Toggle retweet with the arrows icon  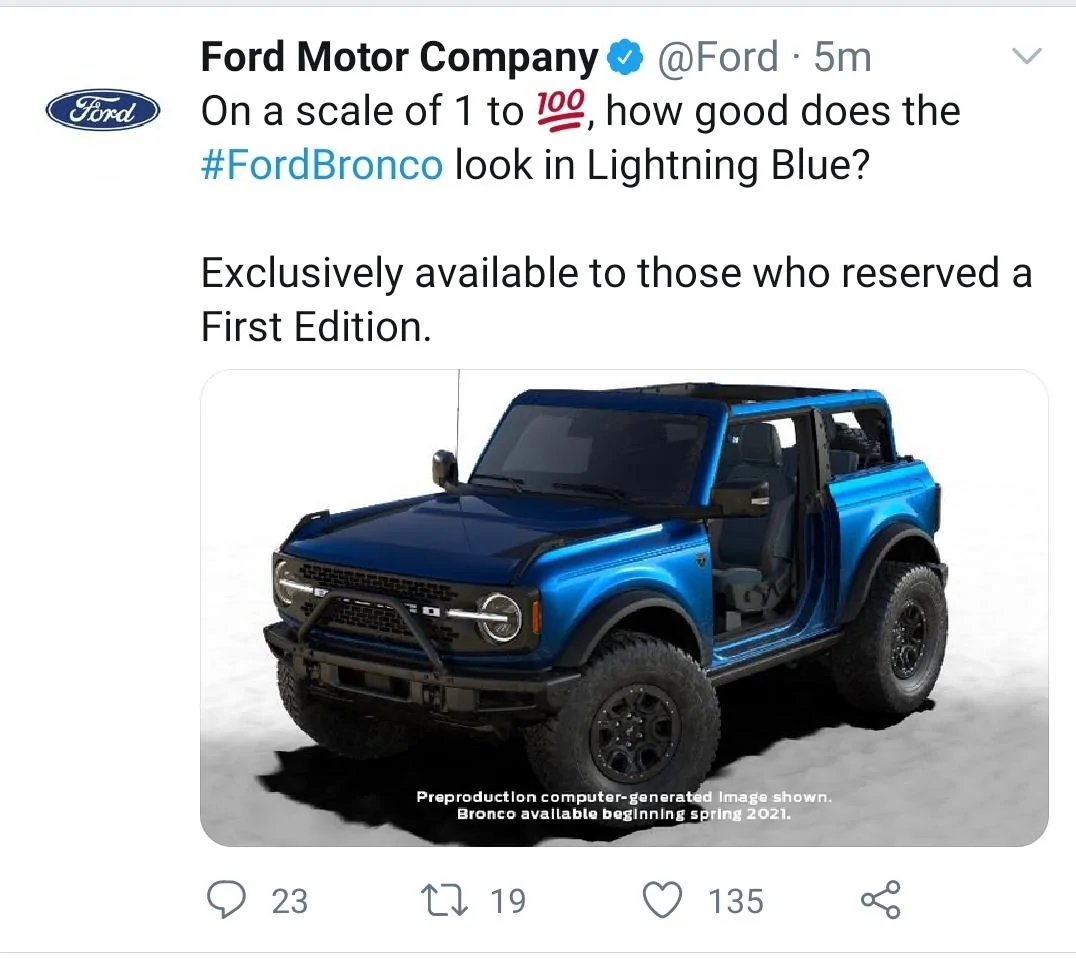pos(444,901)
